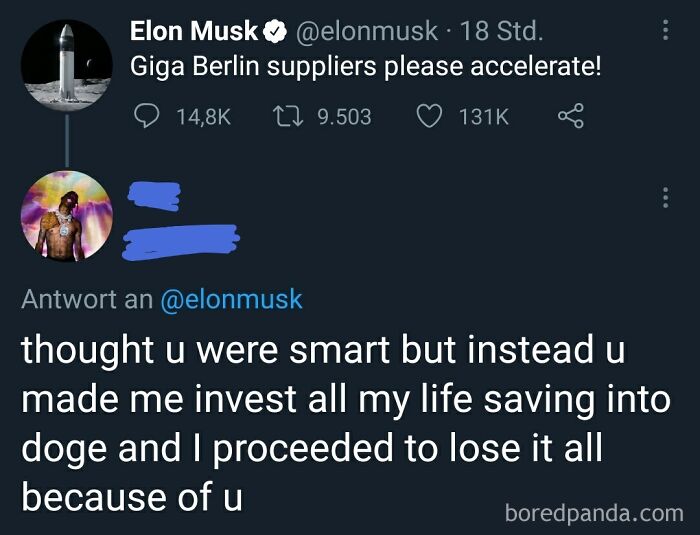
Task: Tap the share icon on Elon's tweet
Action: click(568, 117)
